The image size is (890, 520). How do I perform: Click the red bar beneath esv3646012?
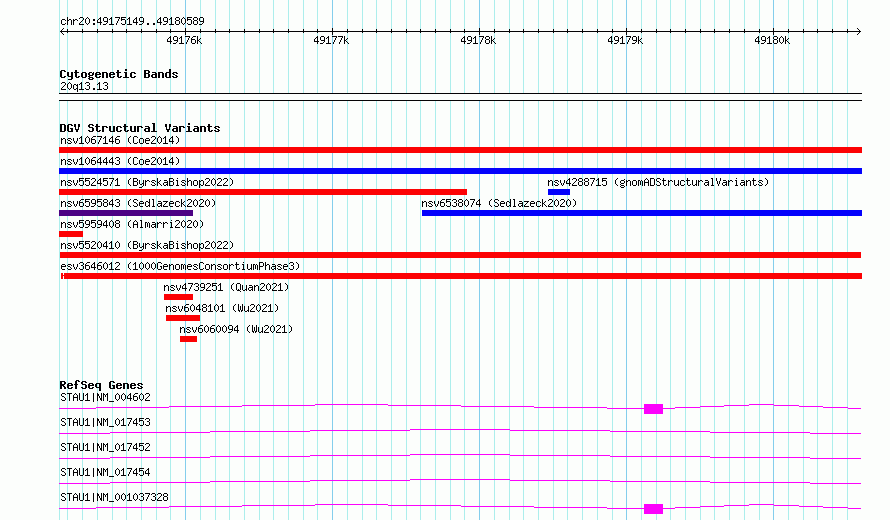click(461, 276)
